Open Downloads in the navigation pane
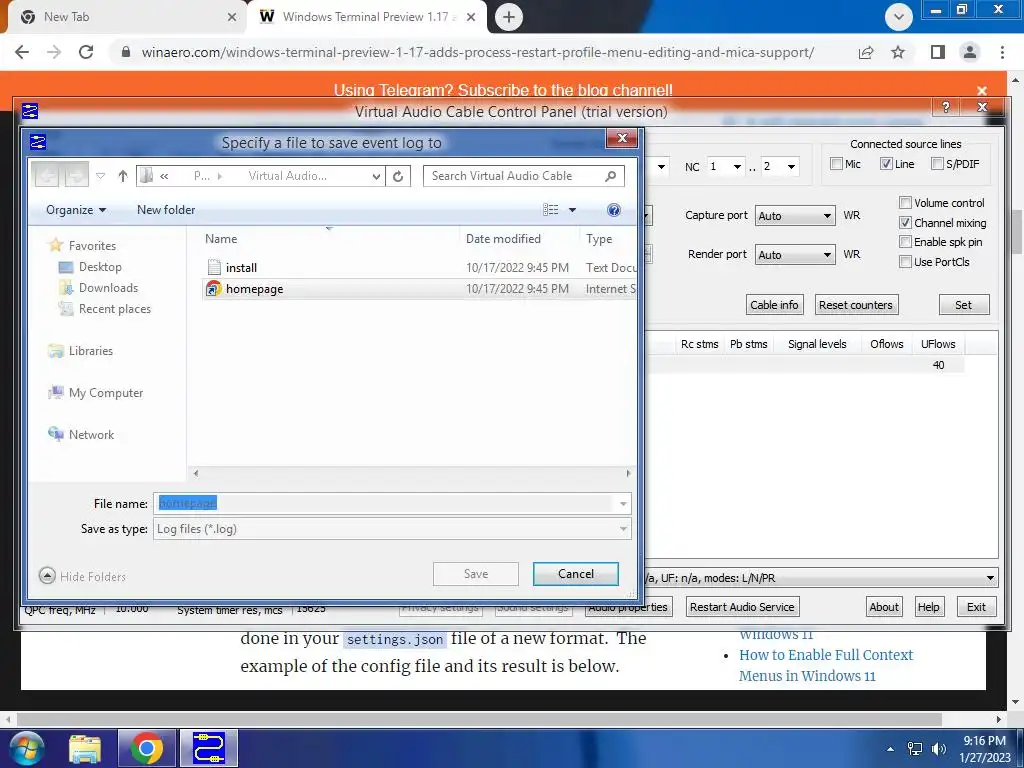The image size is (1024, 768). 108,287
